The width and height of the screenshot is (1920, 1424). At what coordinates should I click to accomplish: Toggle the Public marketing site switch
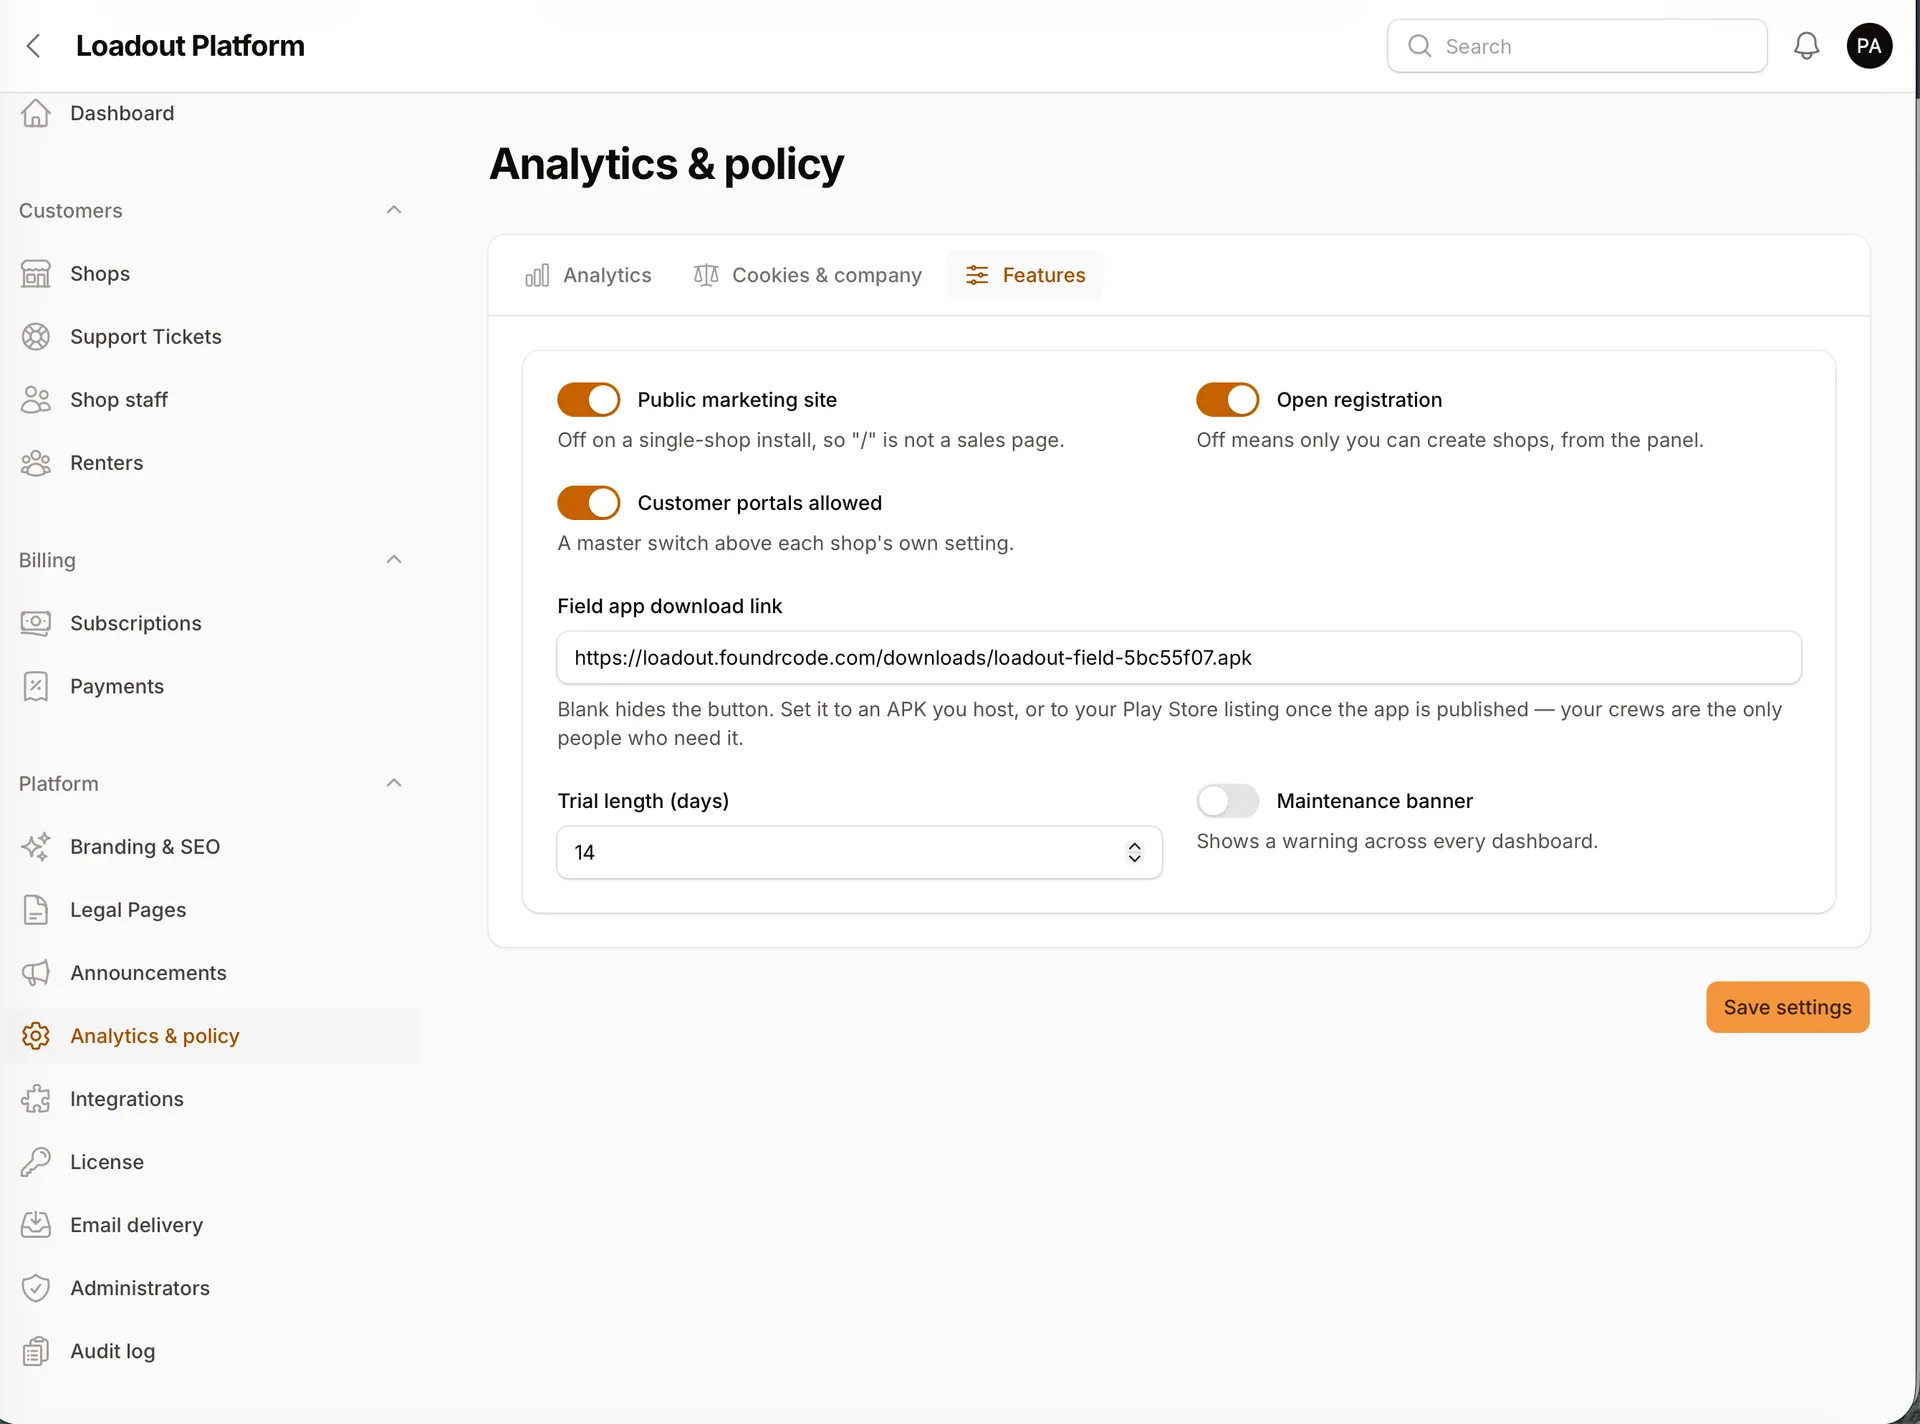[x=589, y=400]
